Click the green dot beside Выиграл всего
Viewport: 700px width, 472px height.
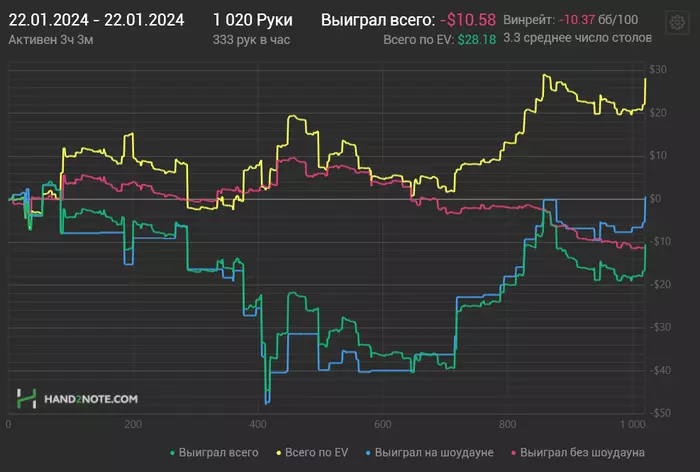(x=173, y=453)
